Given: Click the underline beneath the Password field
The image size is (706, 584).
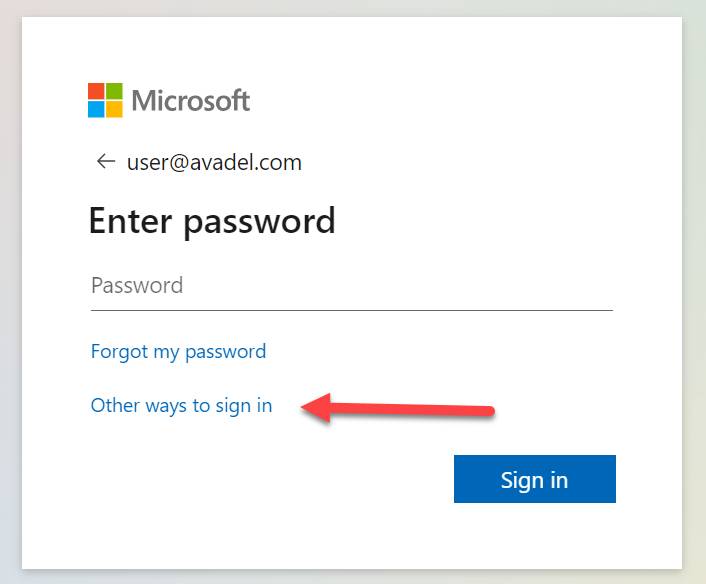Looking at the screenshot, I should click(x=352, y=310).
